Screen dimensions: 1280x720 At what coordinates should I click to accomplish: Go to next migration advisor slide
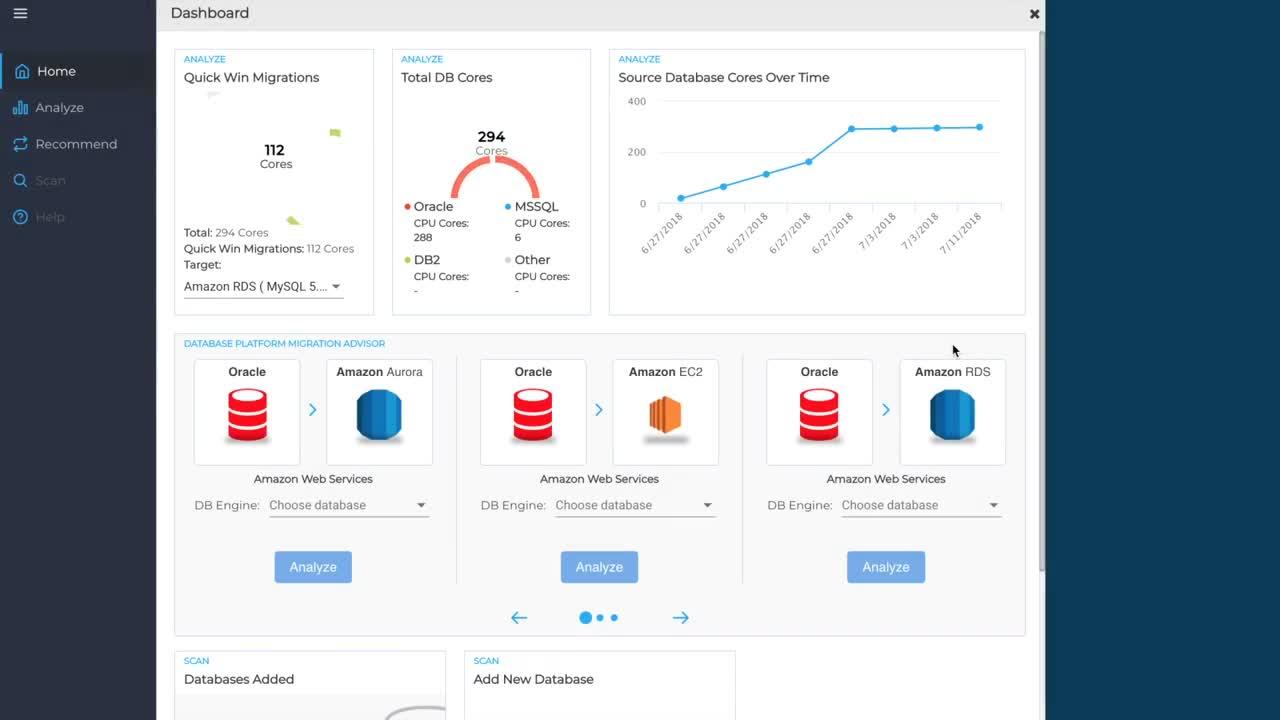[681, 618]
